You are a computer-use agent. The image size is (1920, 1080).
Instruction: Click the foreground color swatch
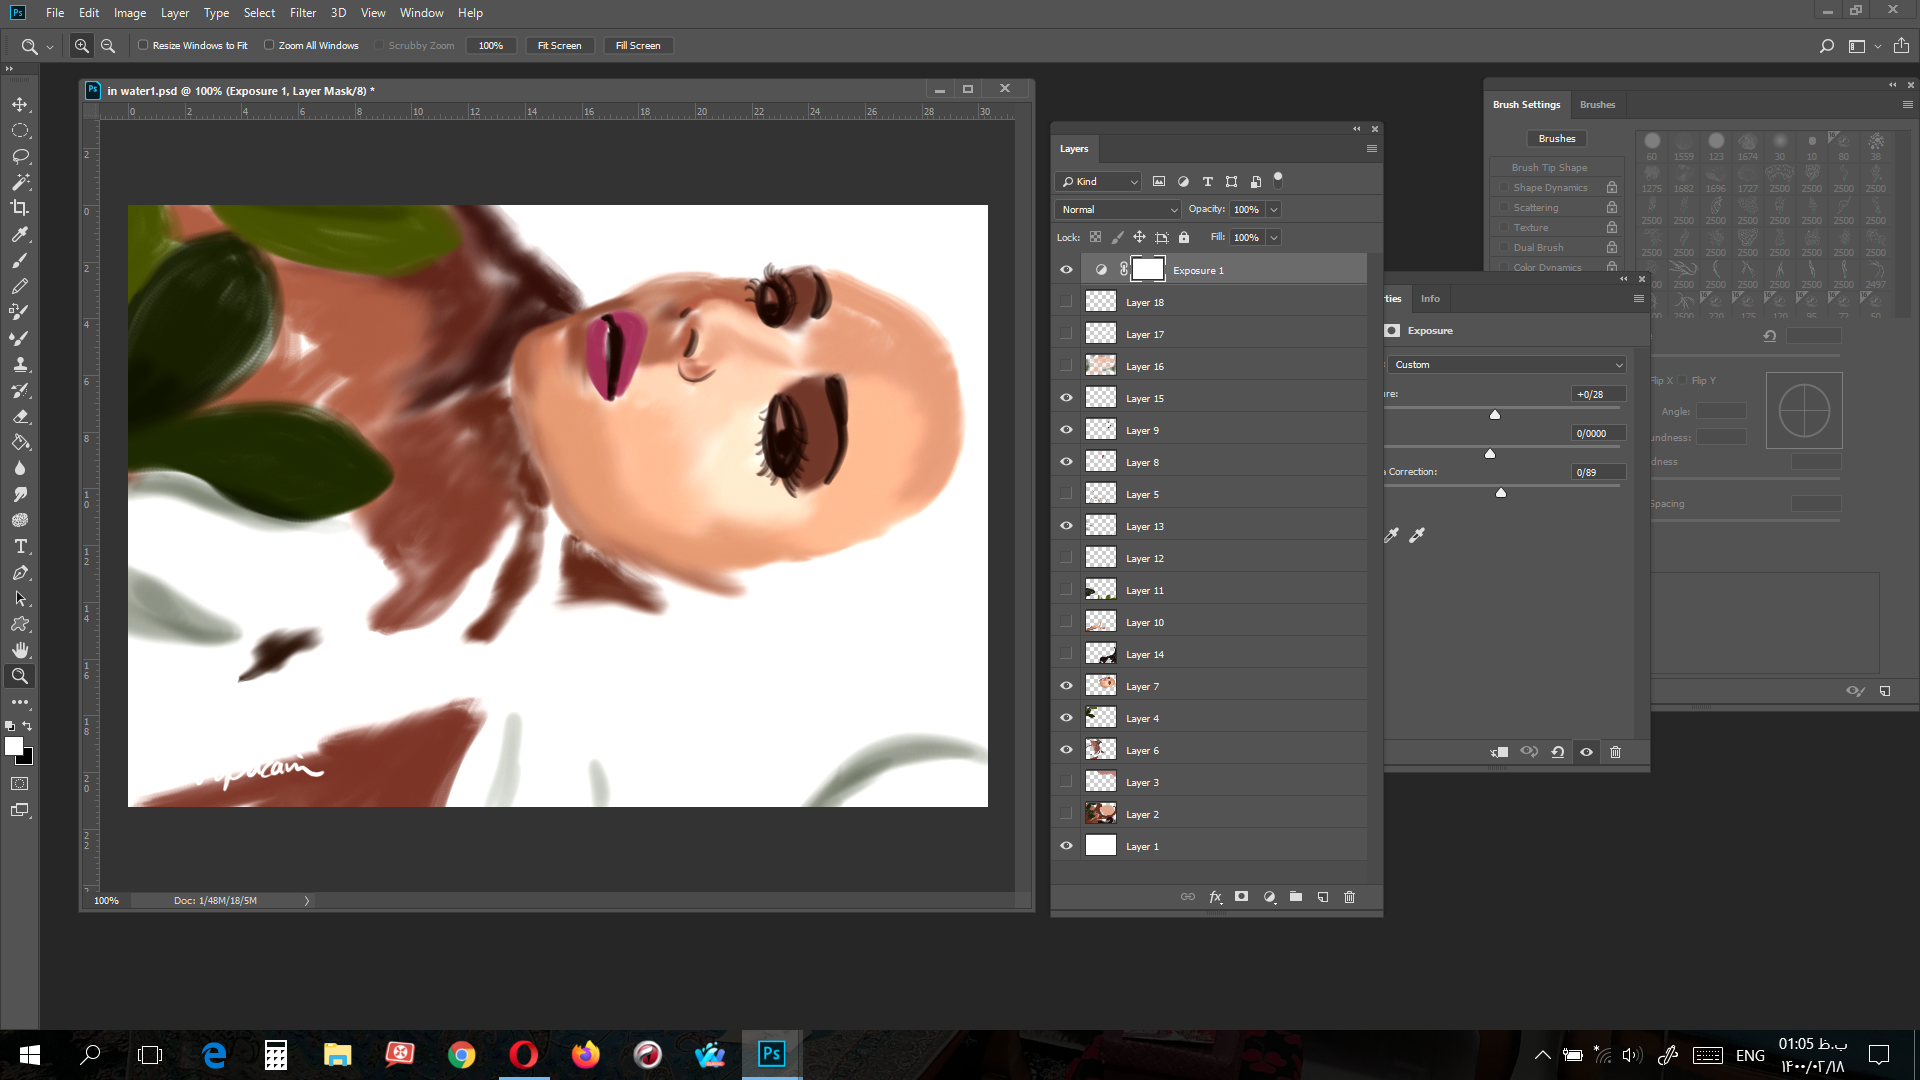(x=14, y=746)
